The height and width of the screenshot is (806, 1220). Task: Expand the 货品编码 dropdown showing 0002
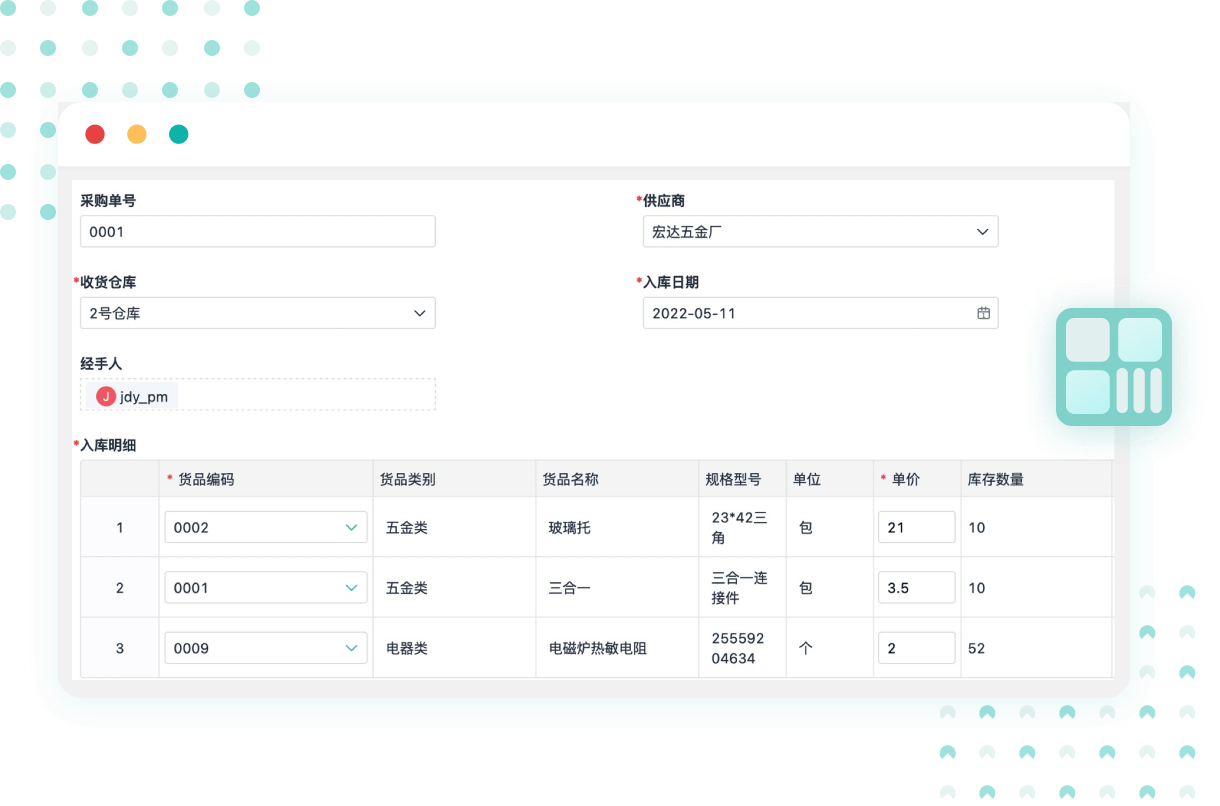(266, 527)
